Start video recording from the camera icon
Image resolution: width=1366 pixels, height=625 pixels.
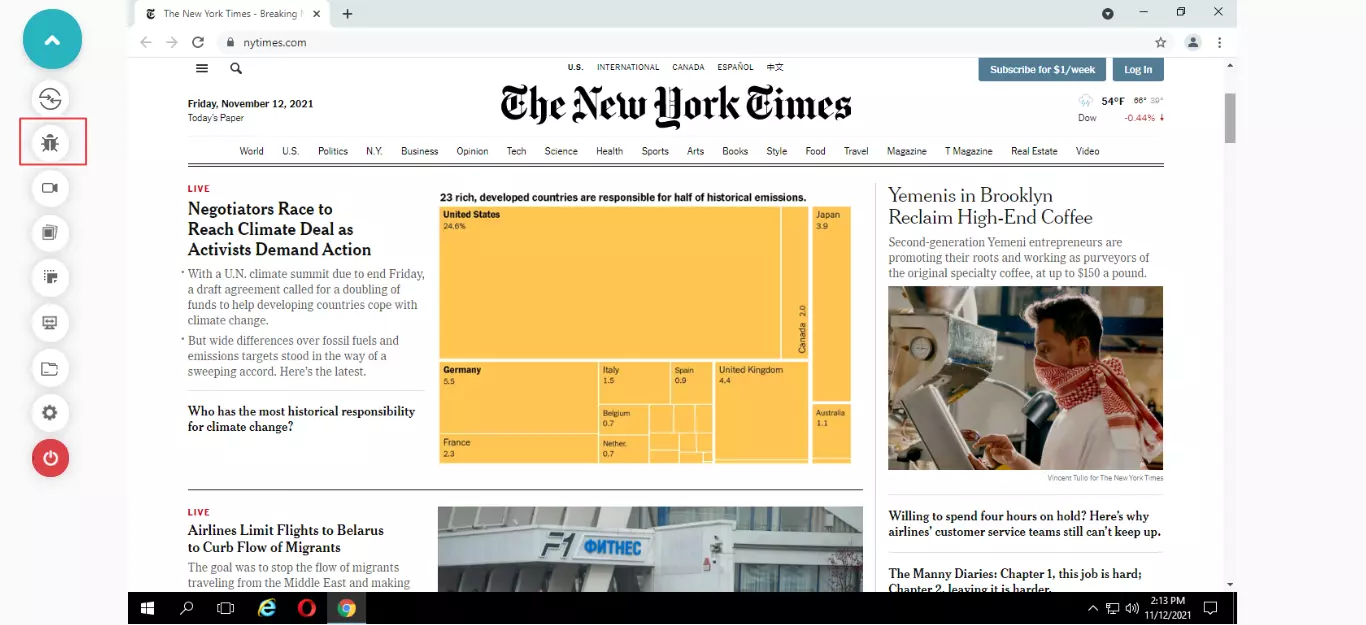[51, 188]
